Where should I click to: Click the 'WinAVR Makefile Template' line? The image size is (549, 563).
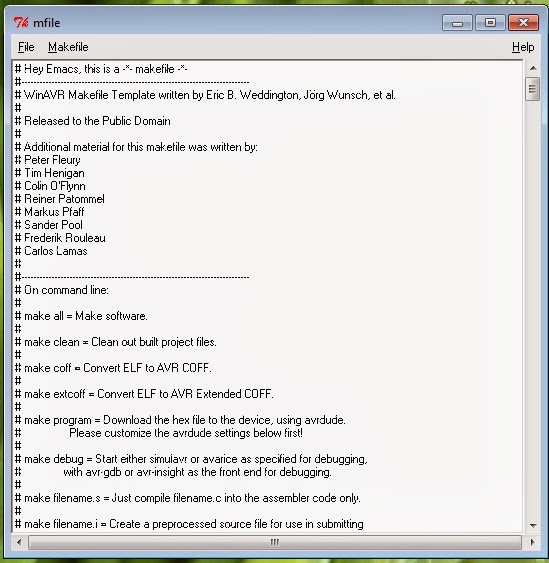[x=205, y=95]
